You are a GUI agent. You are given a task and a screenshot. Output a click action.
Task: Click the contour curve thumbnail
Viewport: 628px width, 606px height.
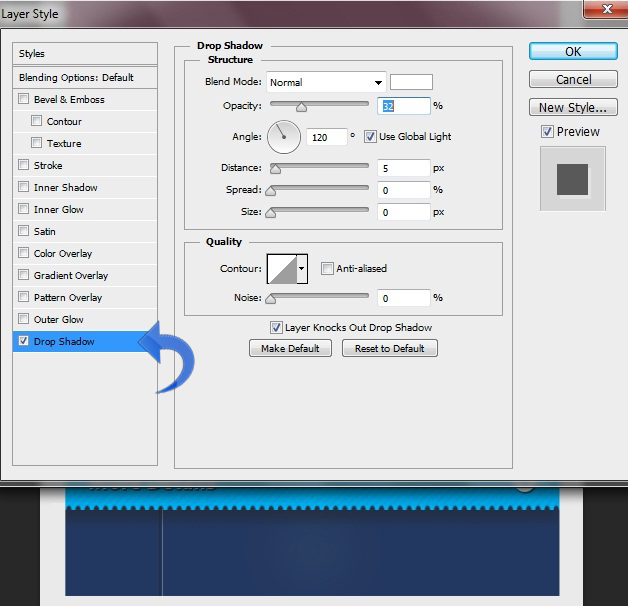282,269
